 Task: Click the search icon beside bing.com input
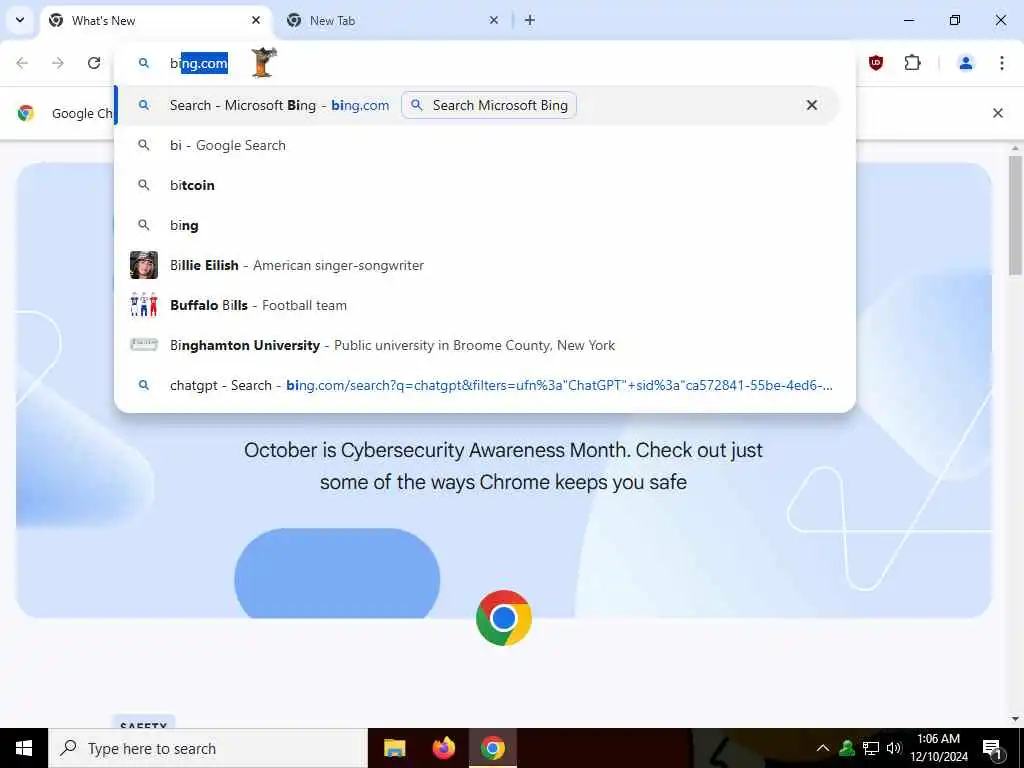(144, 63)
